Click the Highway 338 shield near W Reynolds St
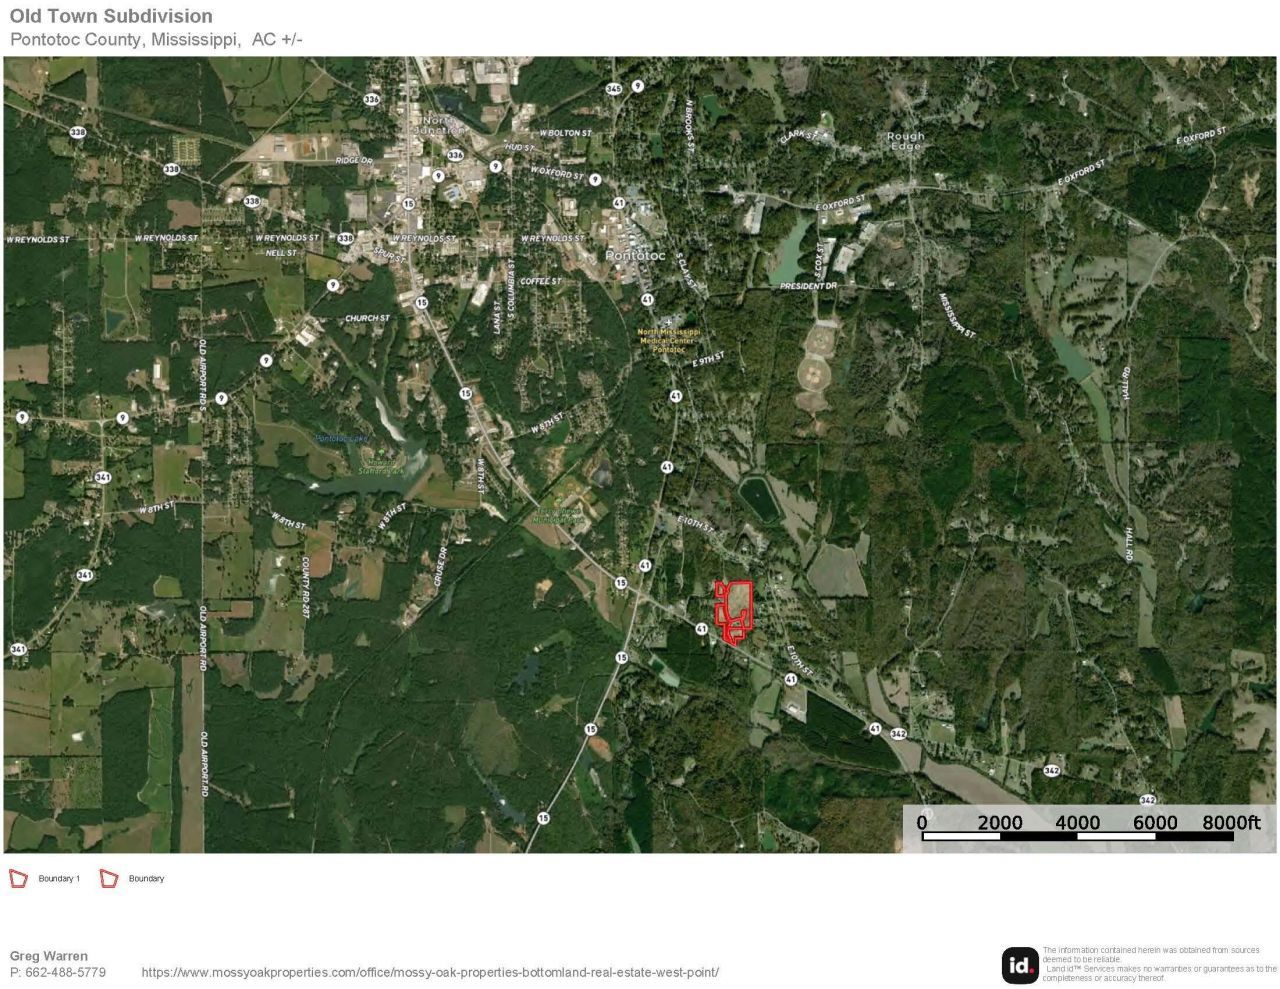This screenshot has width=1280, height=989. (345, 239)
